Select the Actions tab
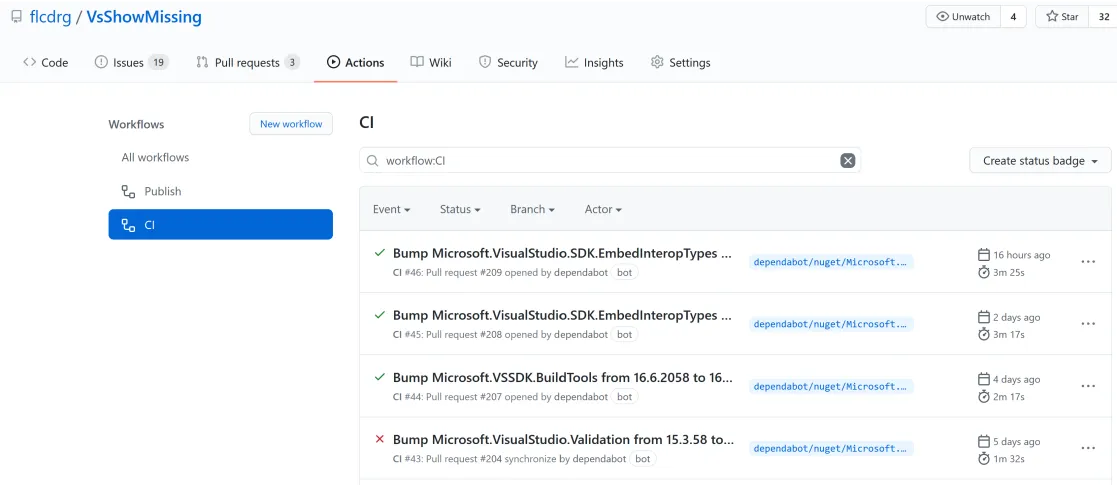The width and height of the screenshot is (1117, 485). (x=355, y=63)
